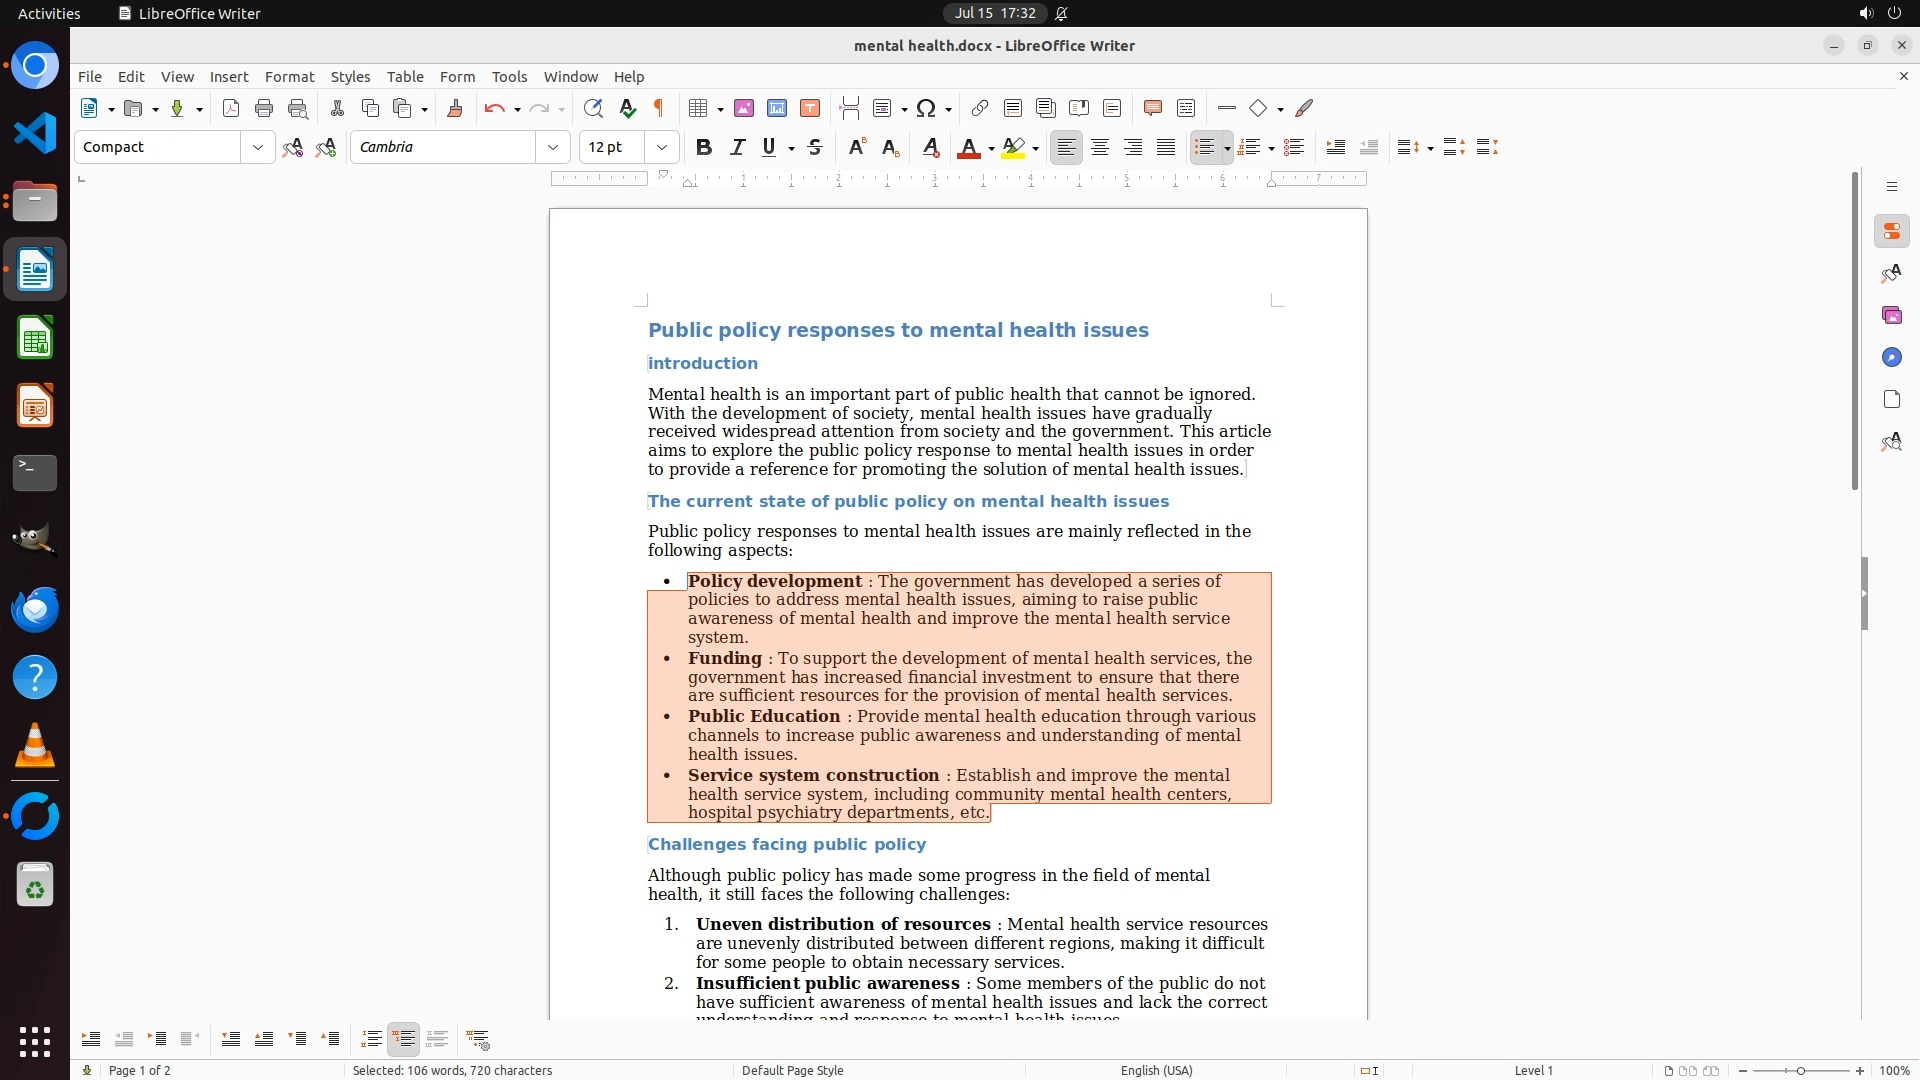Click the zoom slider in the status bar
Screen dimensions: 1920x1080
click(1801, 1071)
